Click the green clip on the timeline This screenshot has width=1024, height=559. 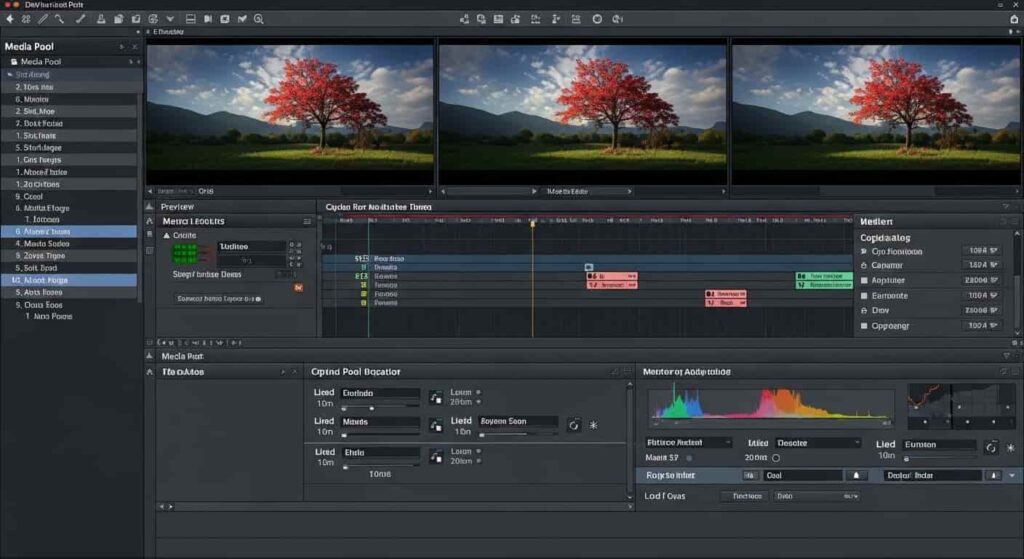[824, 281]
